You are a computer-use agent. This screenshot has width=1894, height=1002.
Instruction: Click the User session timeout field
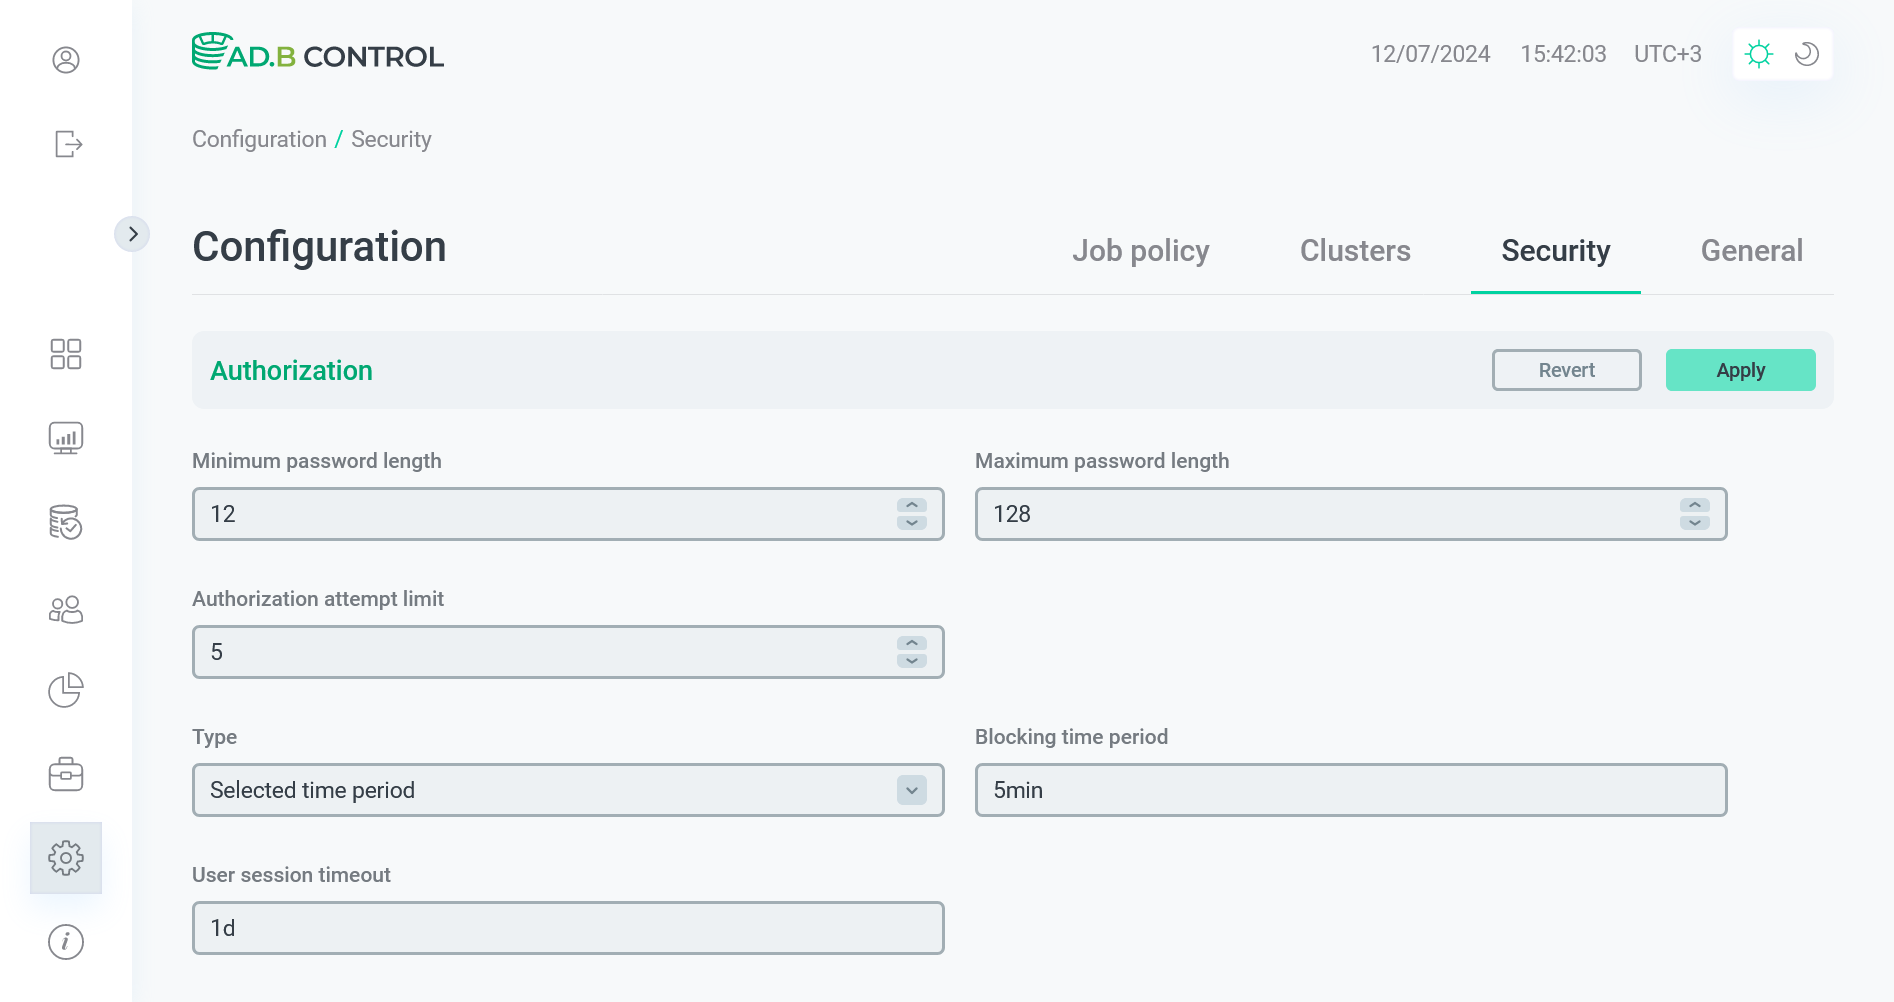click(567, 928)
